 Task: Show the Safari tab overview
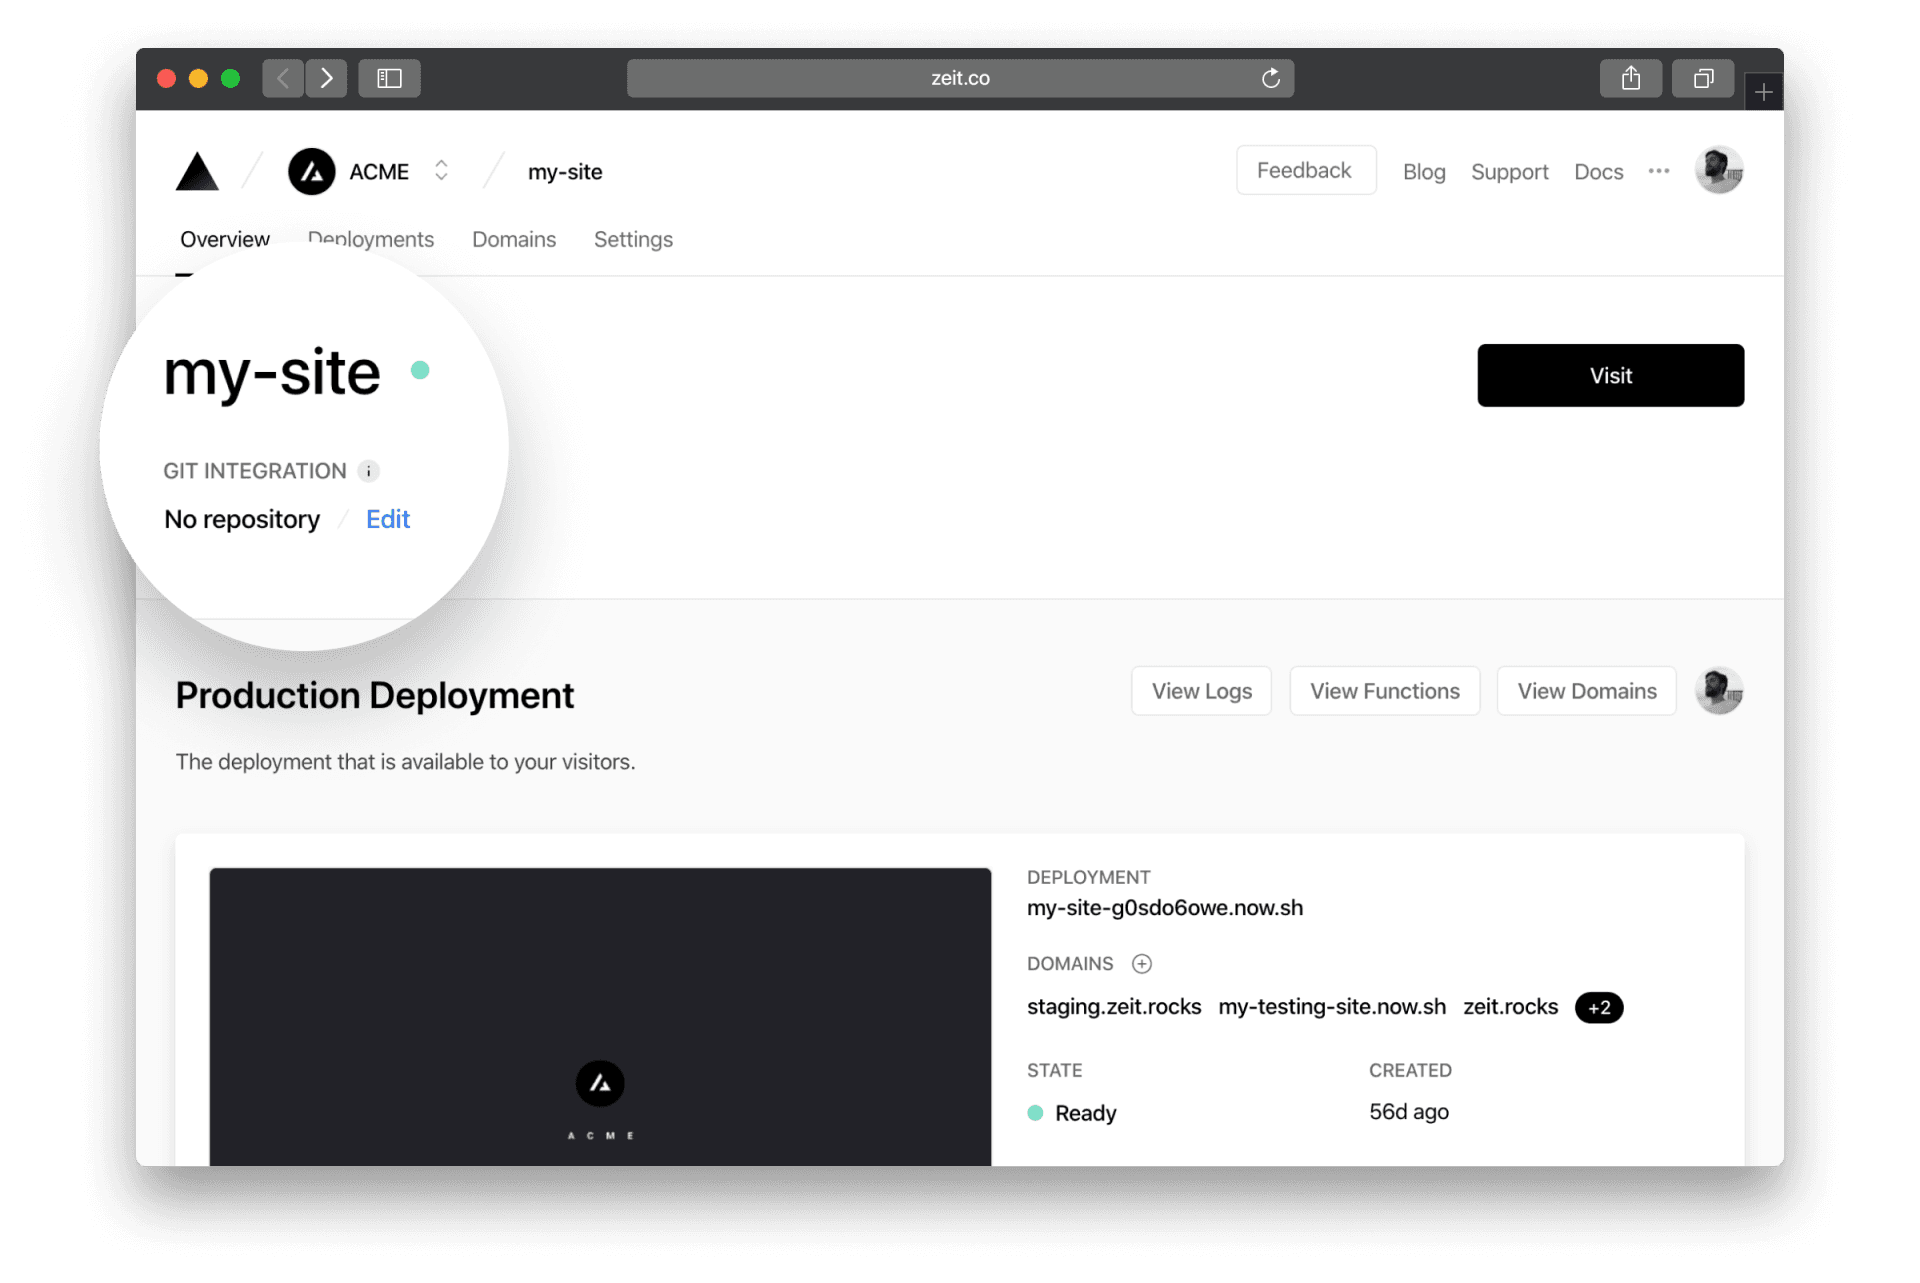click(x=1703, y=78)
